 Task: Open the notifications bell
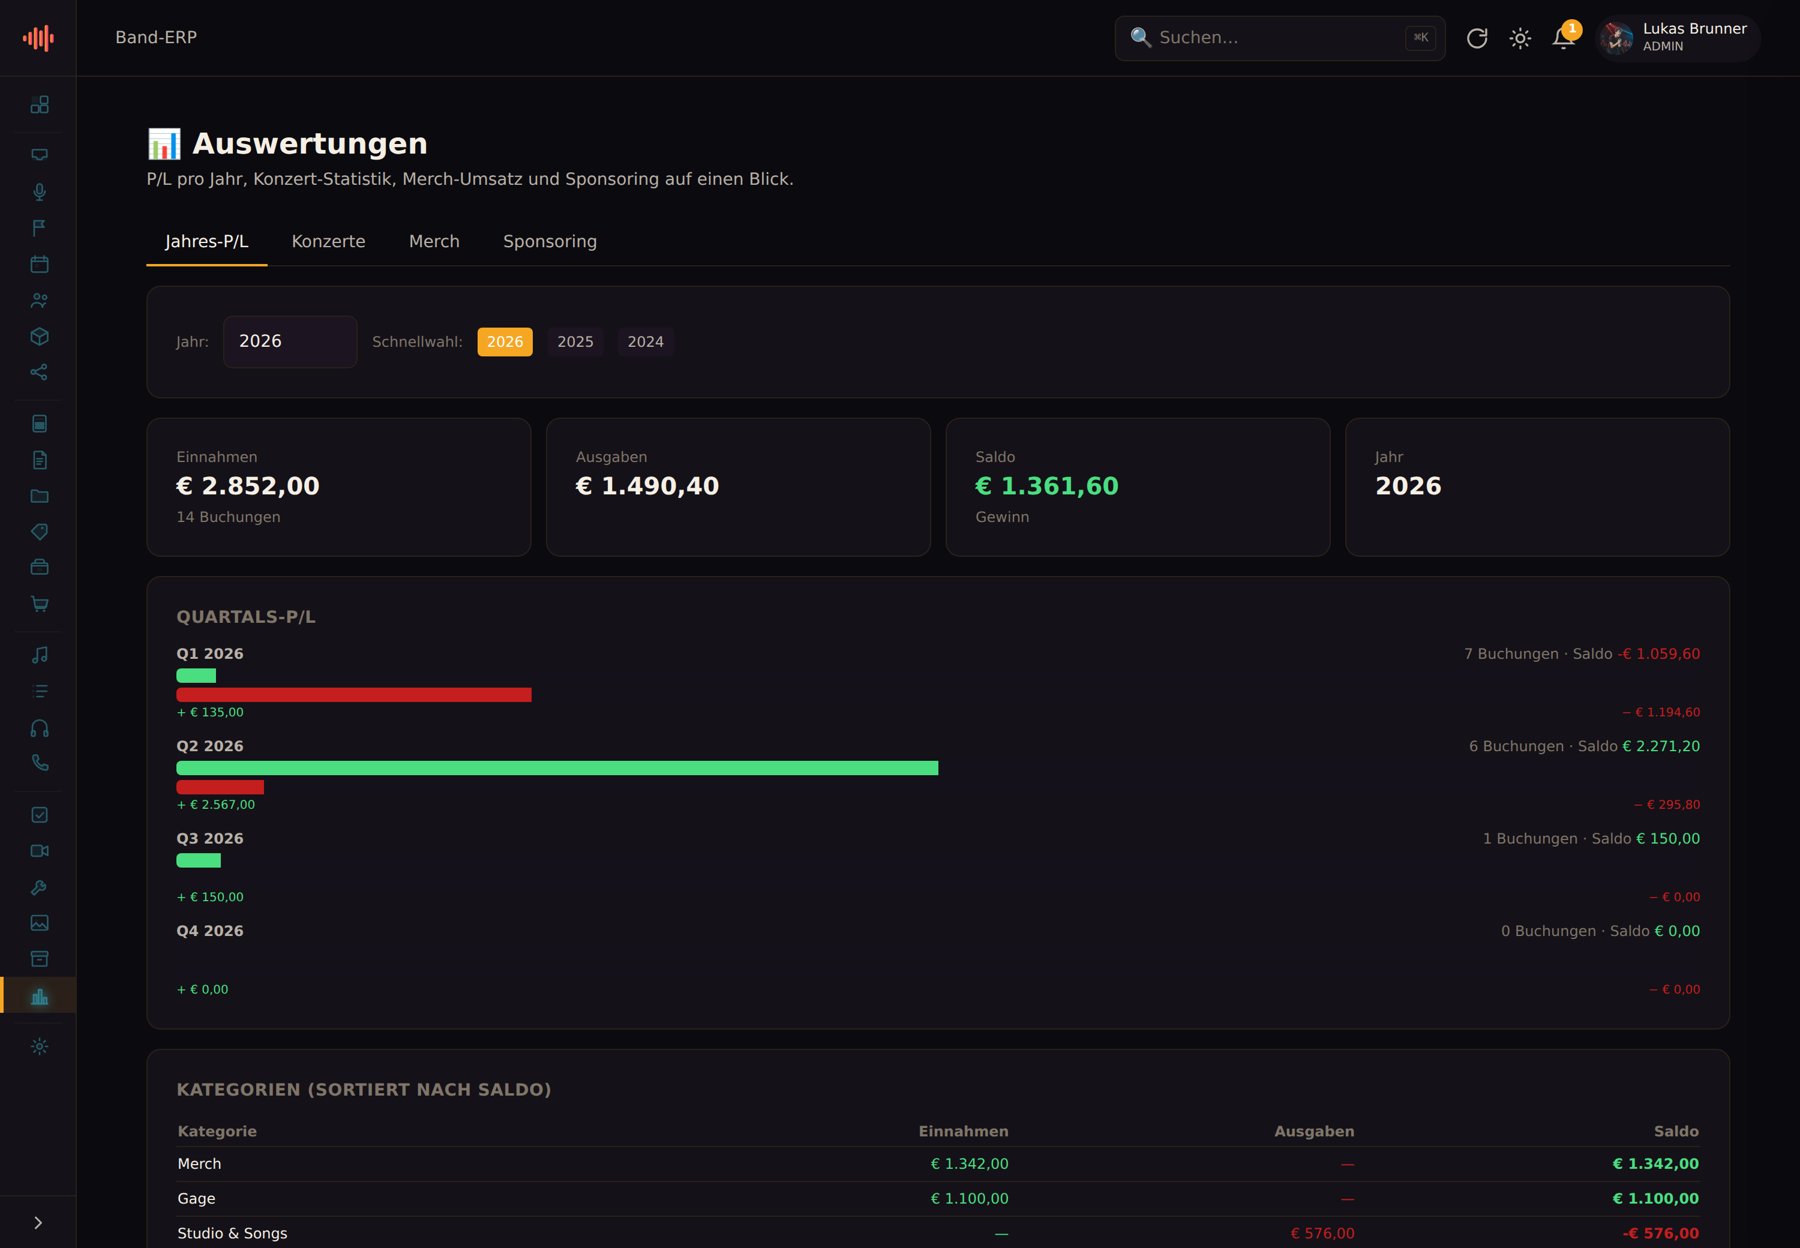point(1563,38)
